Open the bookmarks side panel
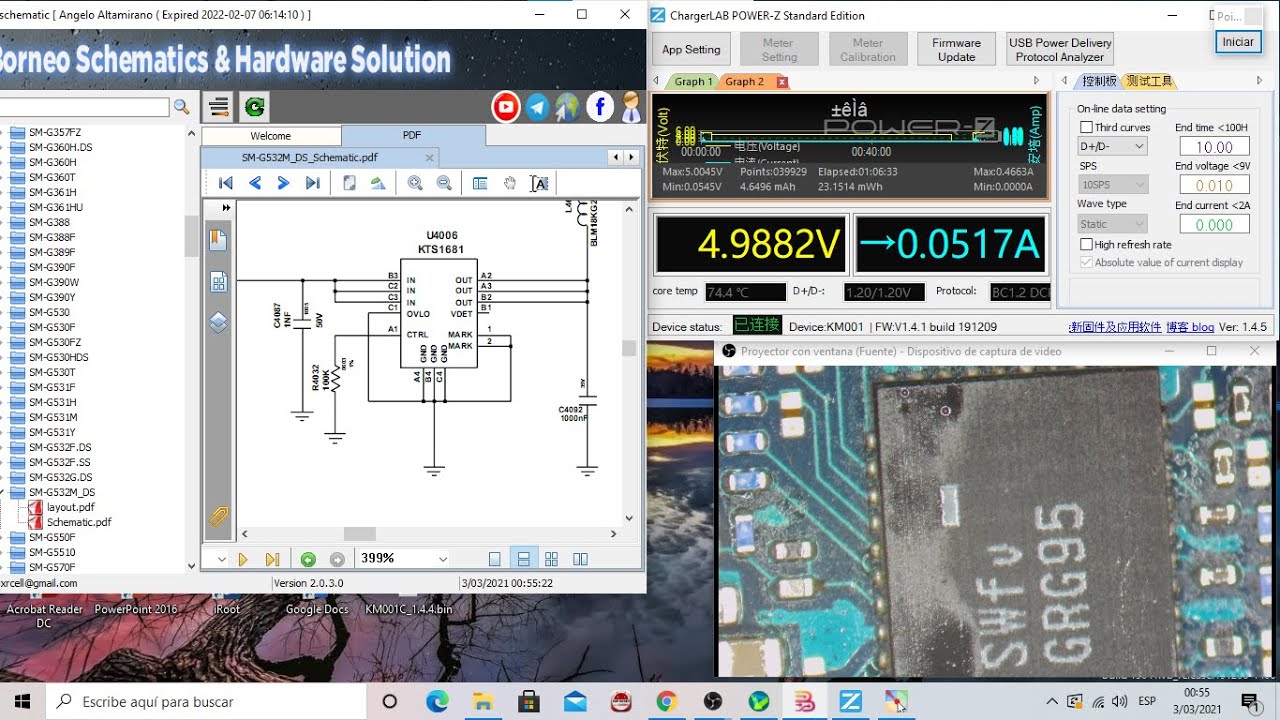The width and height of the screenshot is (1280, 720). (218, 240)
